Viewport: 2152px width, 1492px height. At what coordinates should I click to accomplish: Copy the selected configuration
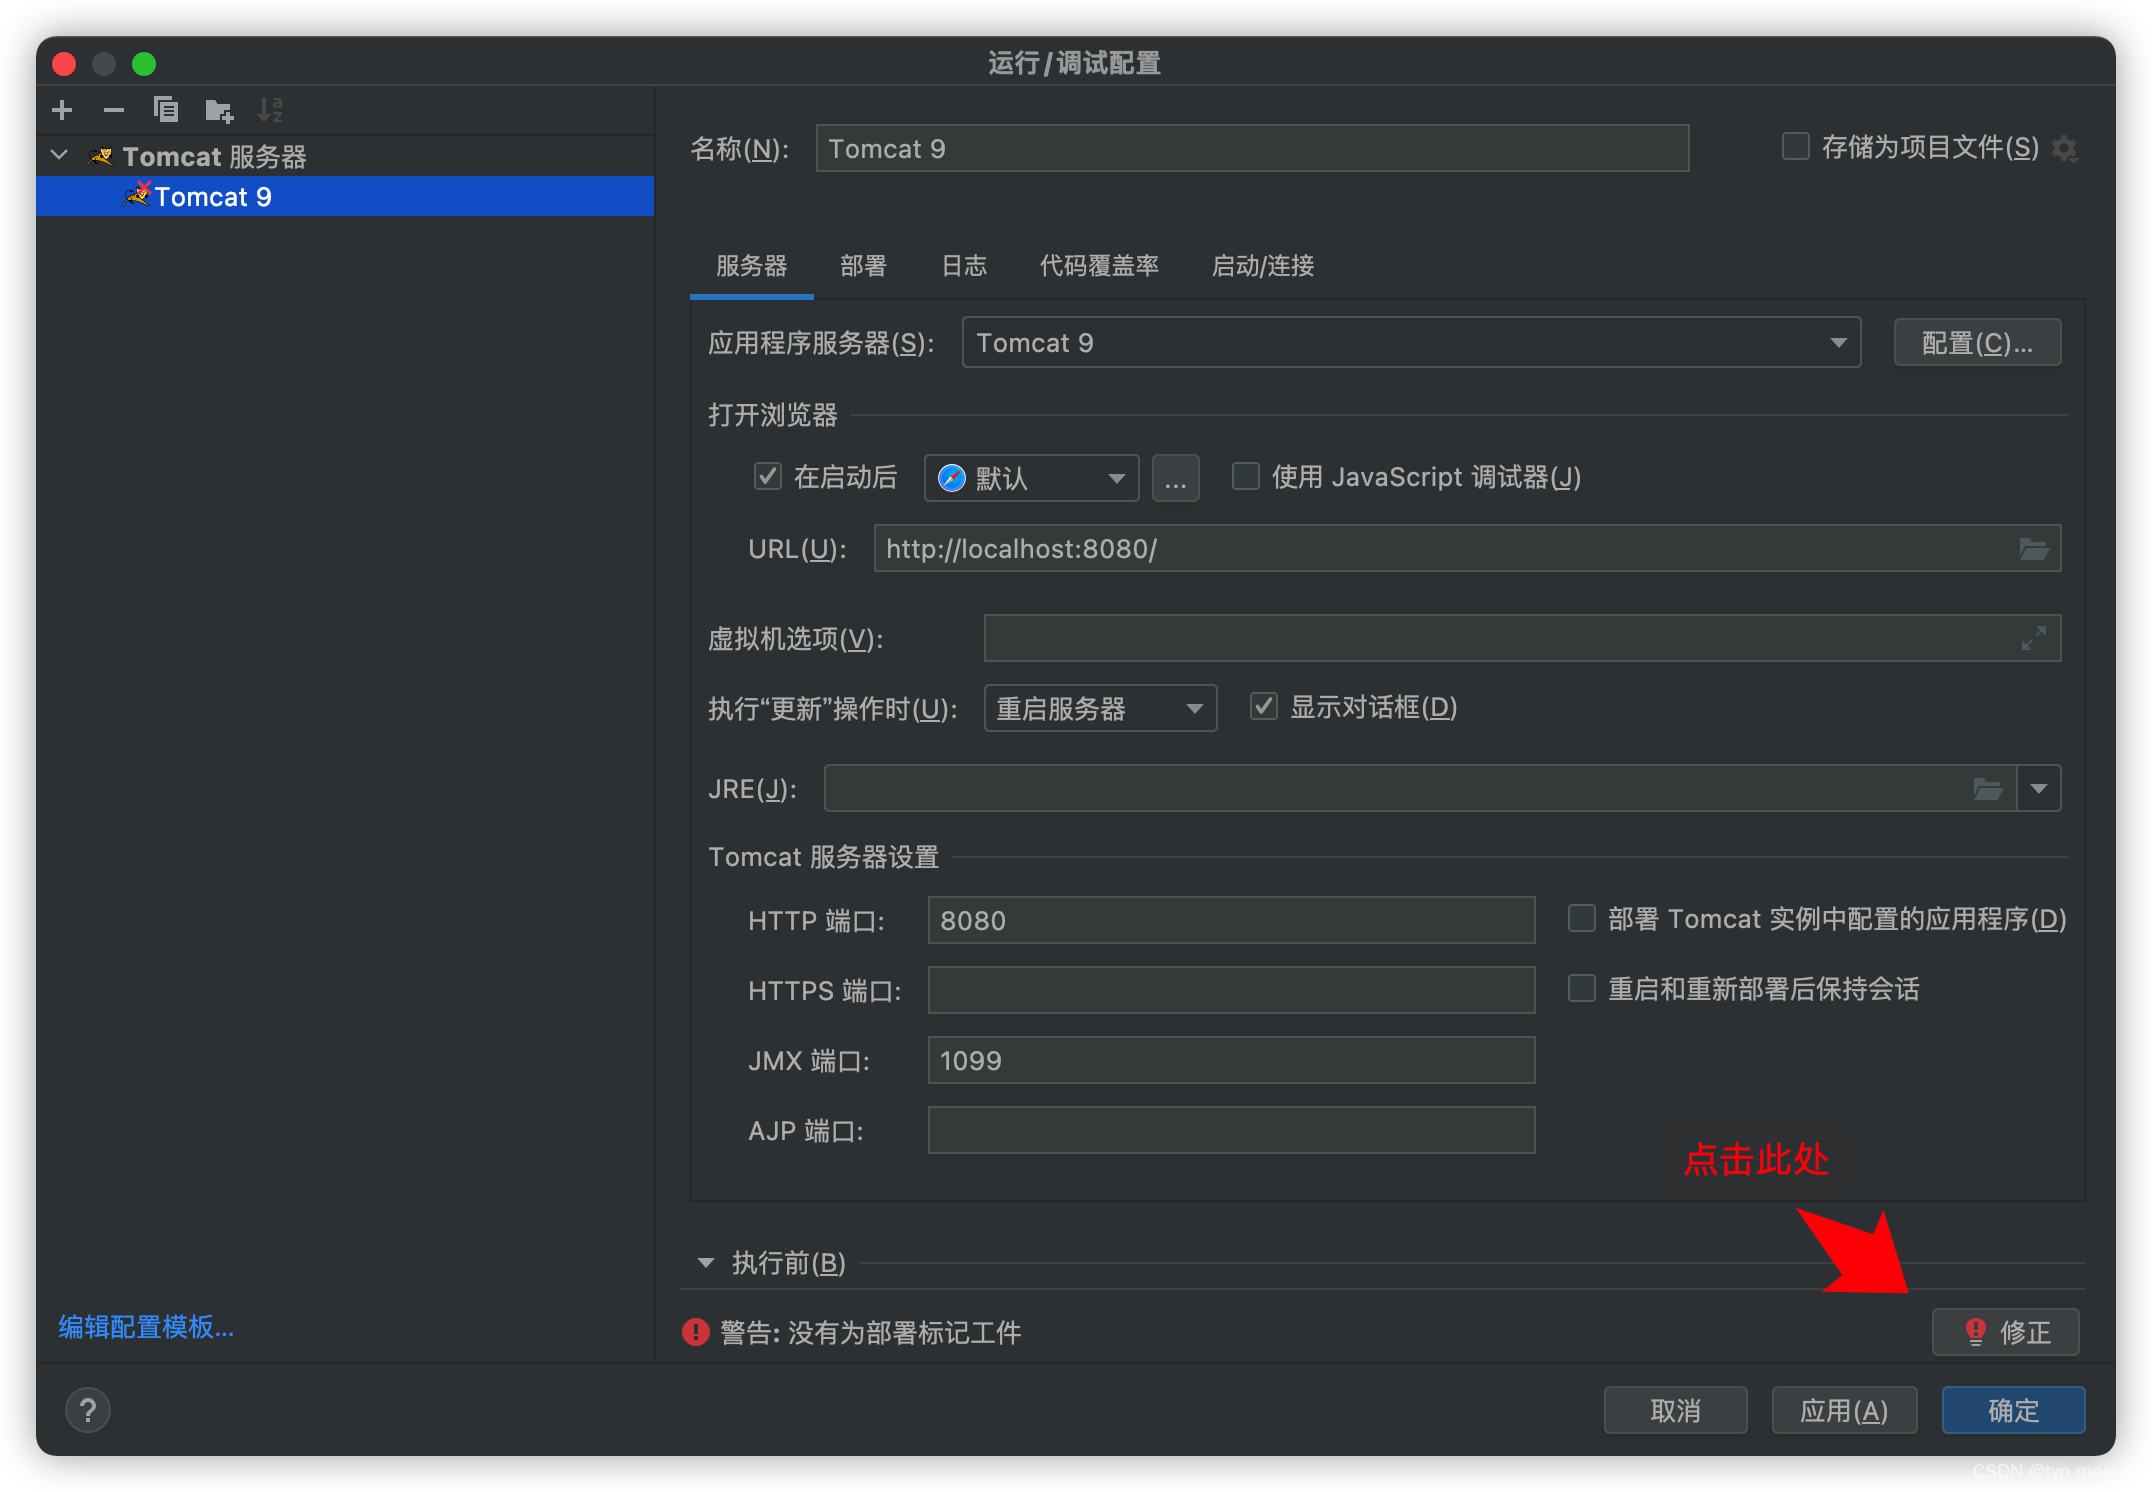pyautogui.click(x=166, y=110)
